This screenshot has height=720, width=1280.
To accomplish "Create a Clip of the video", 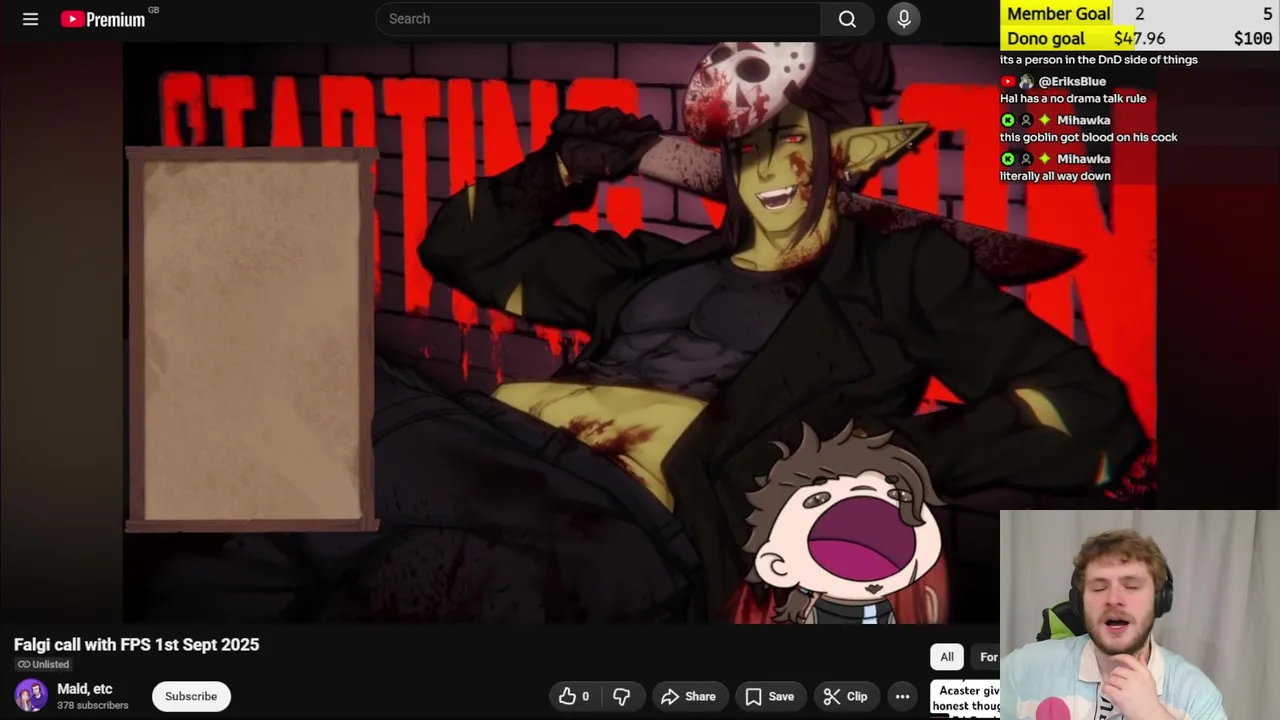I will click(845, 696).
